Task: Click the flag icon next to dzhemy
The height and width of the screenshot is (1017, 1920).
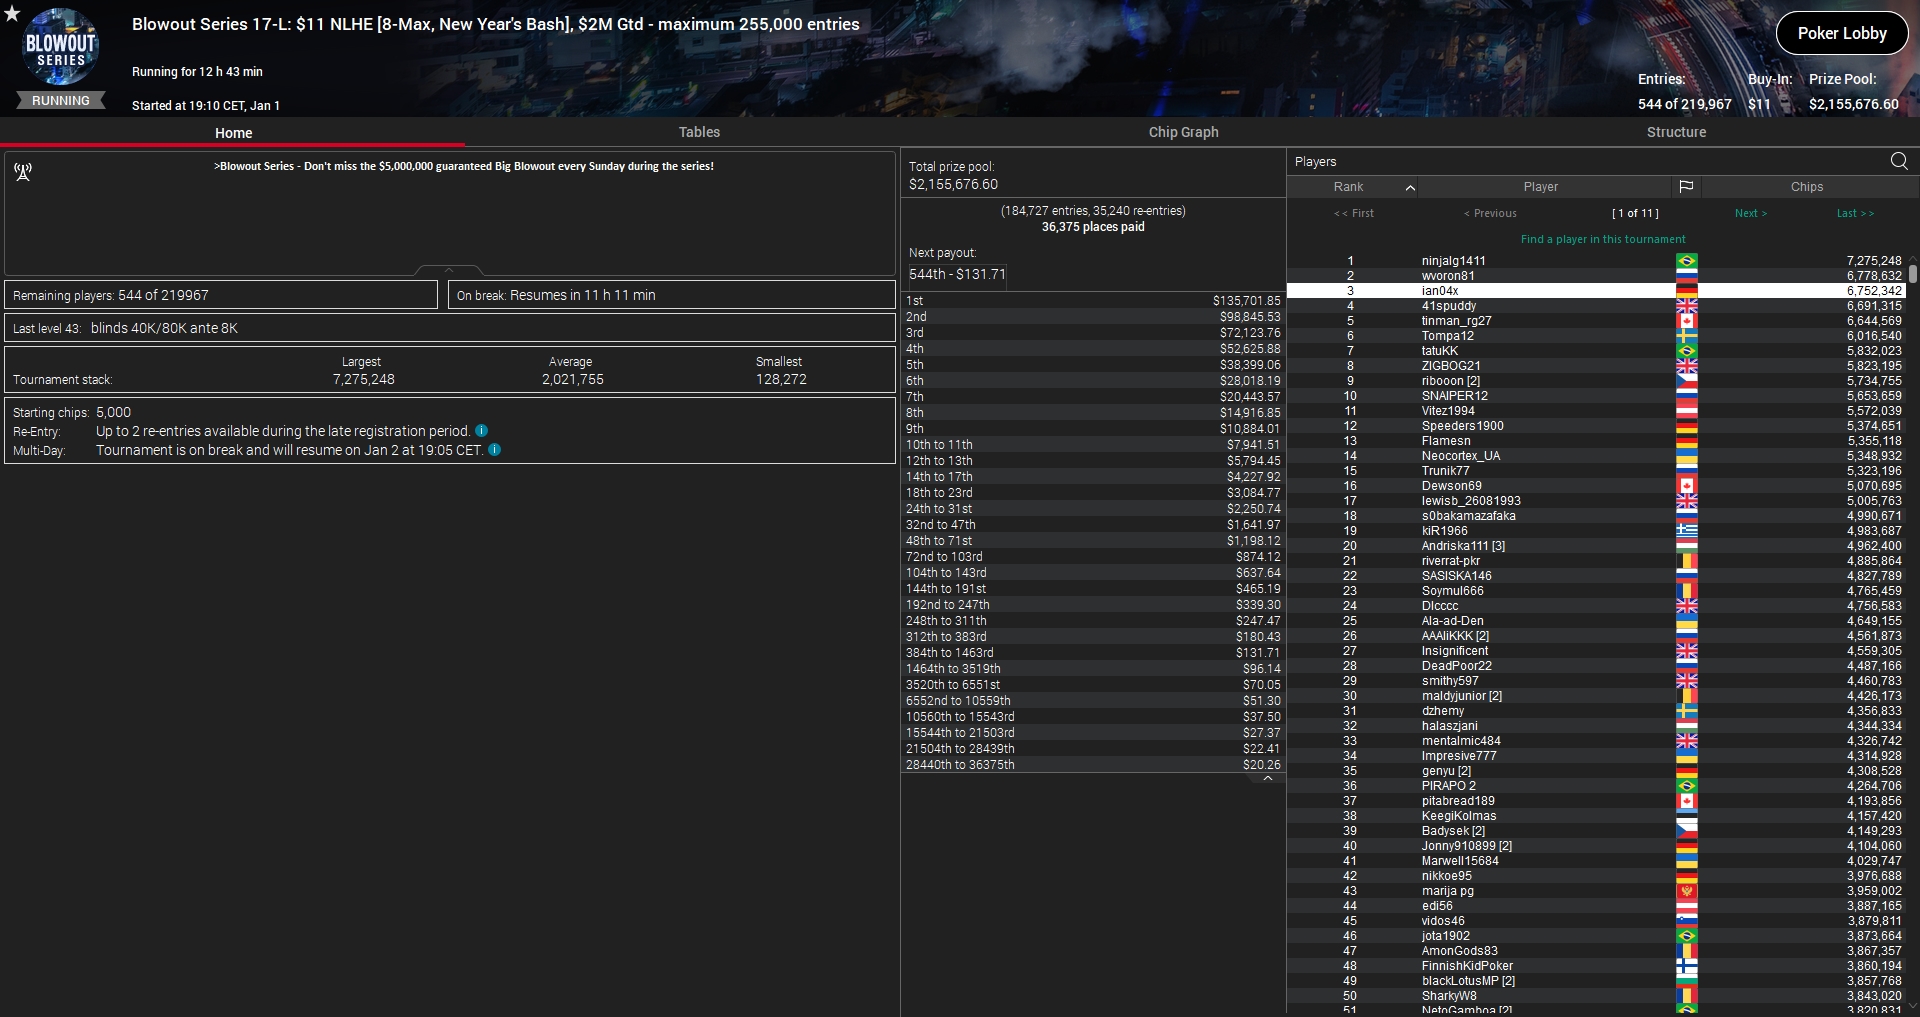Action: [1686, 711]
